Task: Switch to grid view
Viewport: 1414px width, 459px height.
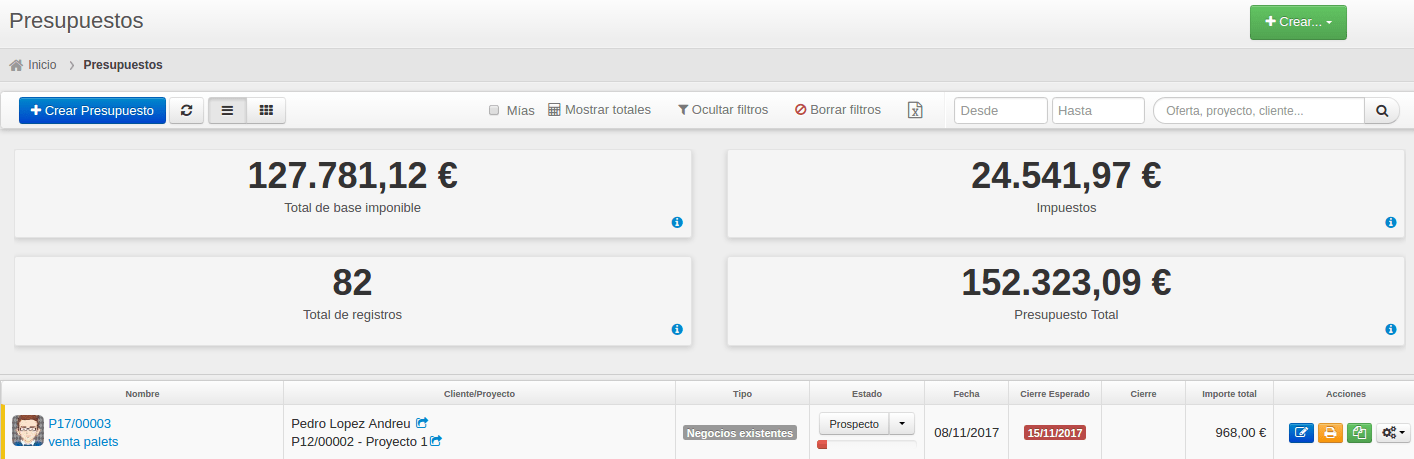Action: tap(266, 111)
